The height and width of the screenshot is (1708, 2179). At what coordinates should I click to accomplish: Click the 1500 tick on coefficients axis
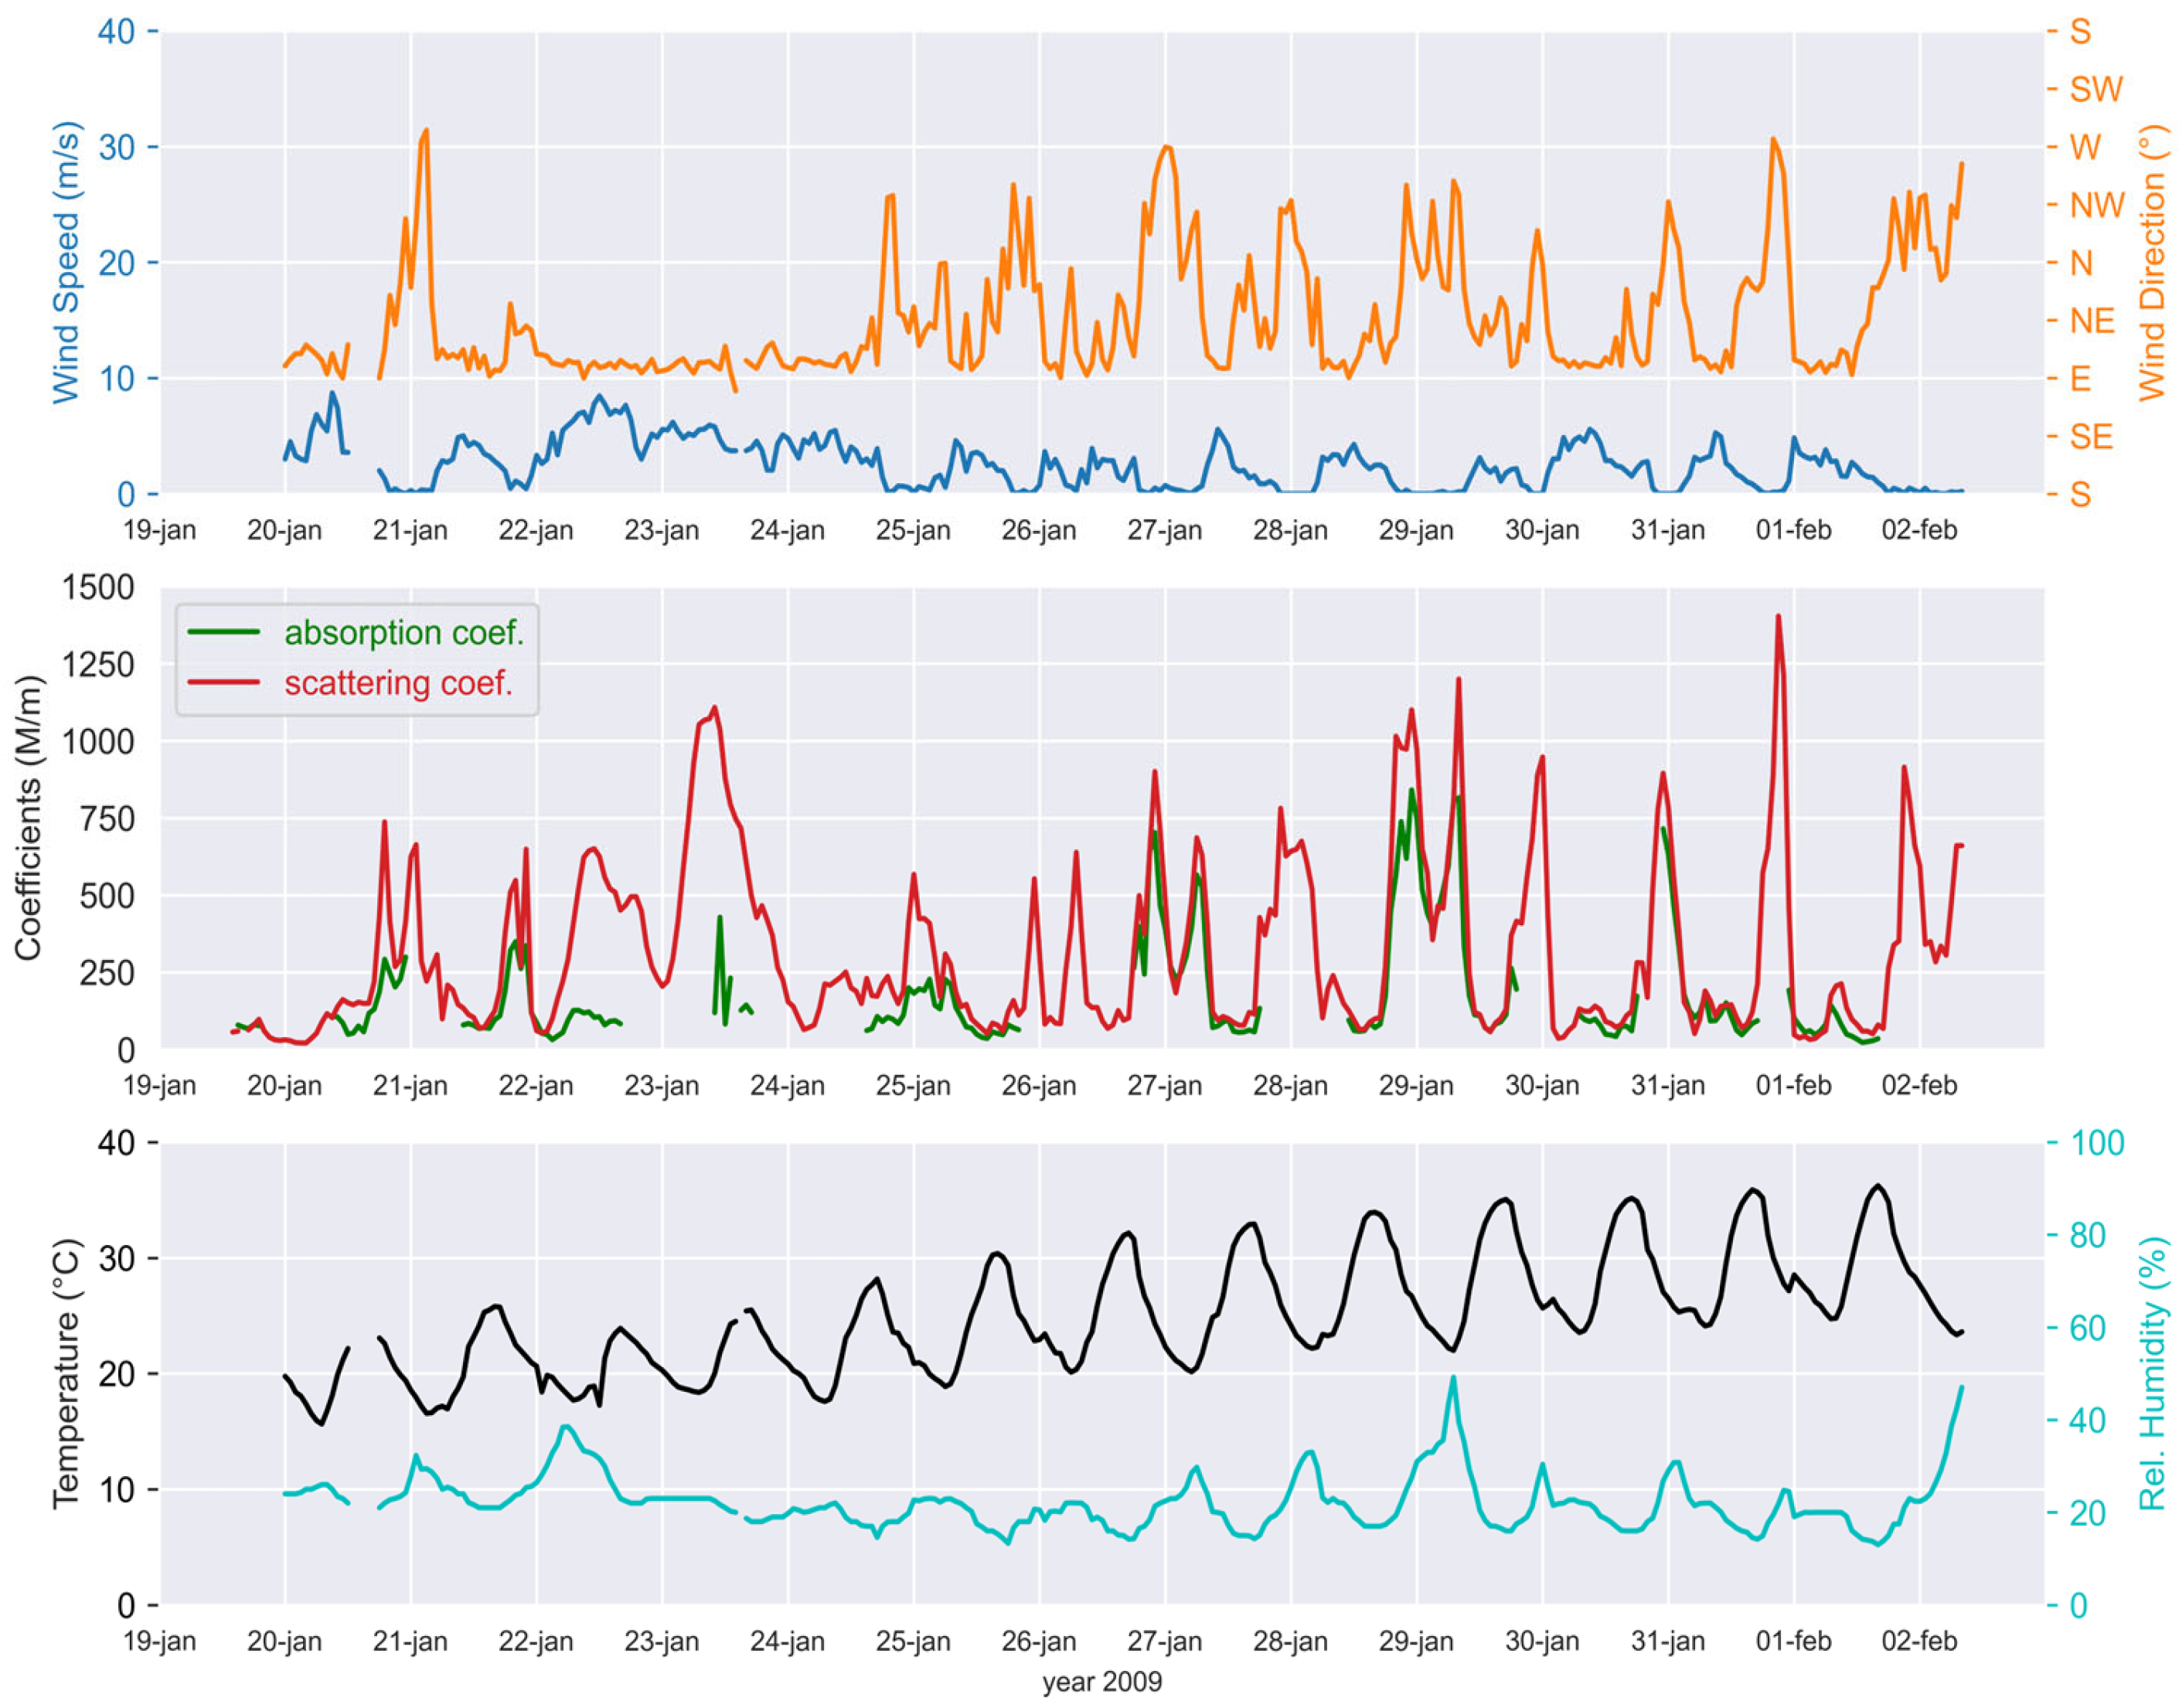coord(98,588)
